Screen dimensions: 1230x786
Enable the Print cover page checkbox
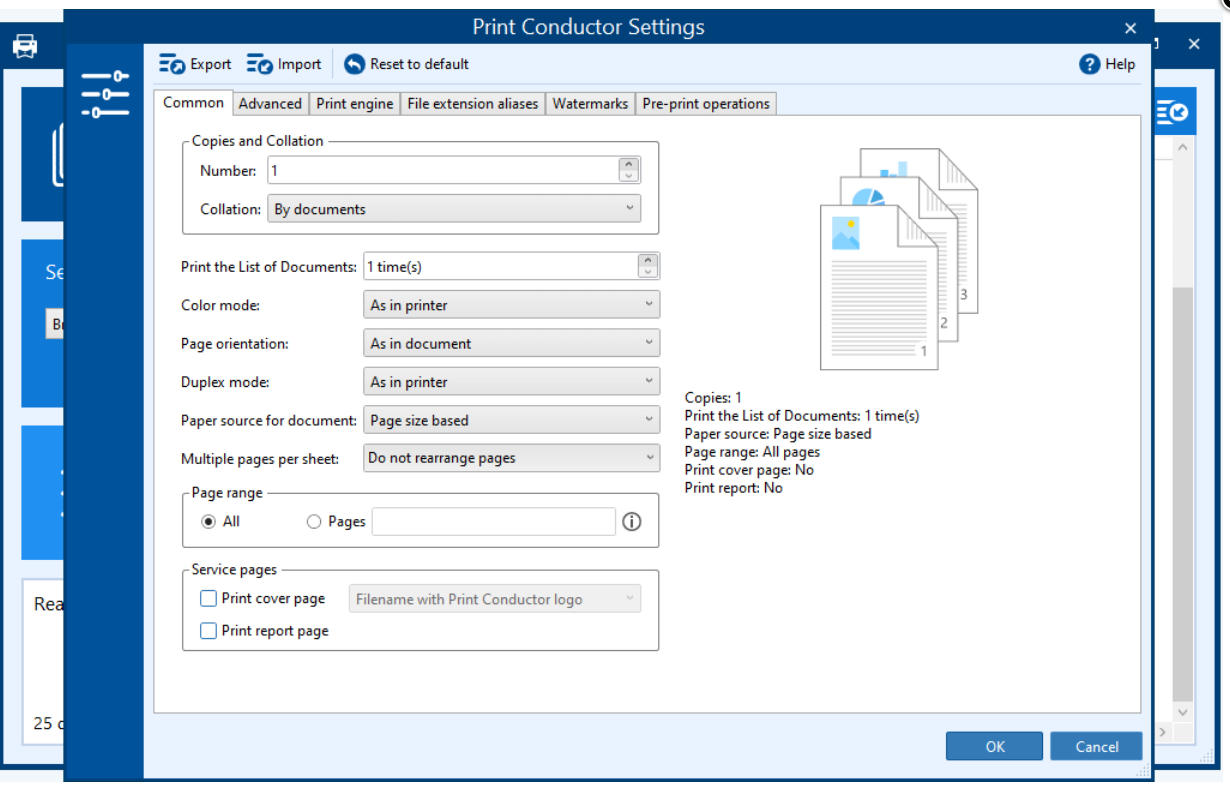(208, 599)
